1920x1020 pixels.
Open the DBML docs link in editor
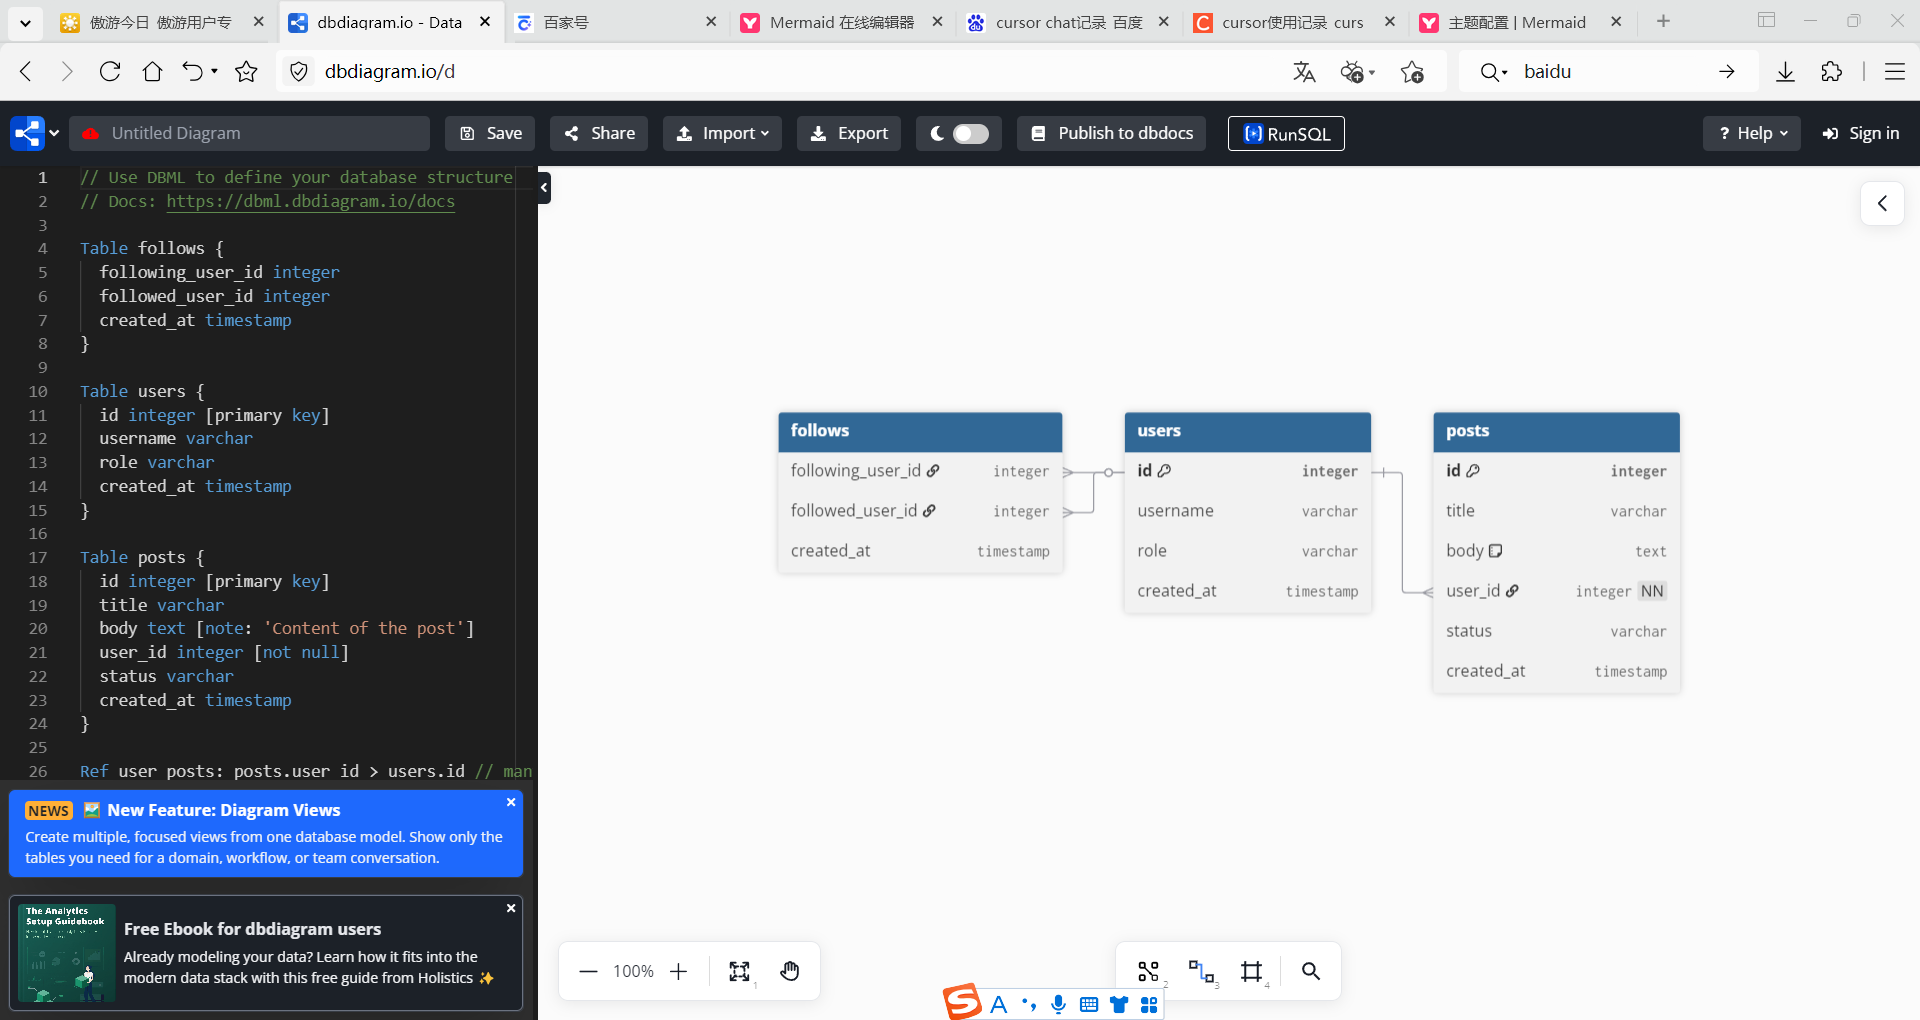coord(310,201)
